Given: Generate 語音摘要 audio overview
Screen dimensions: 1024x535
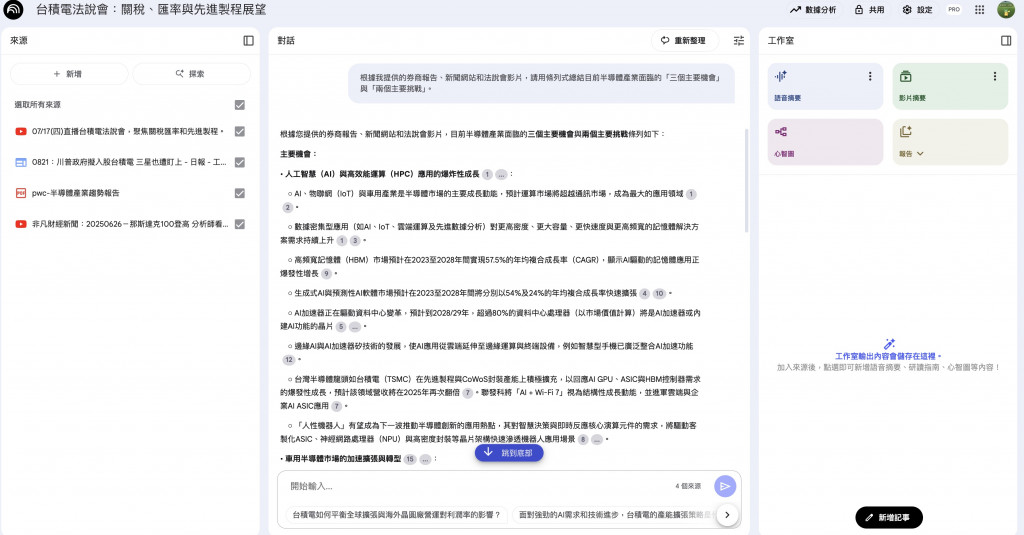Looking at the screenshot, I should [x=825, y=86].
